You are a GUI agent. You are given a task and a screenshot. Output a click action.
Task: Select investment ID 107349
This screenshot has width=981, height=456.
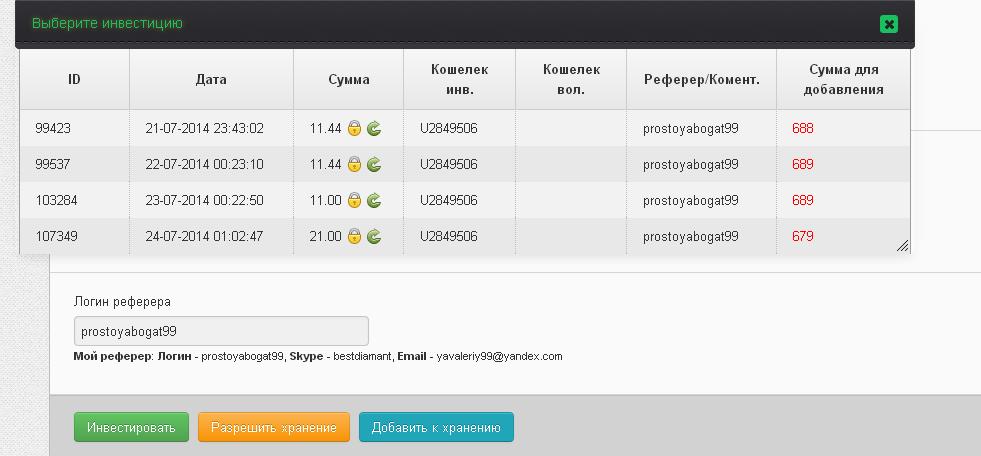[x=56, y=236]
